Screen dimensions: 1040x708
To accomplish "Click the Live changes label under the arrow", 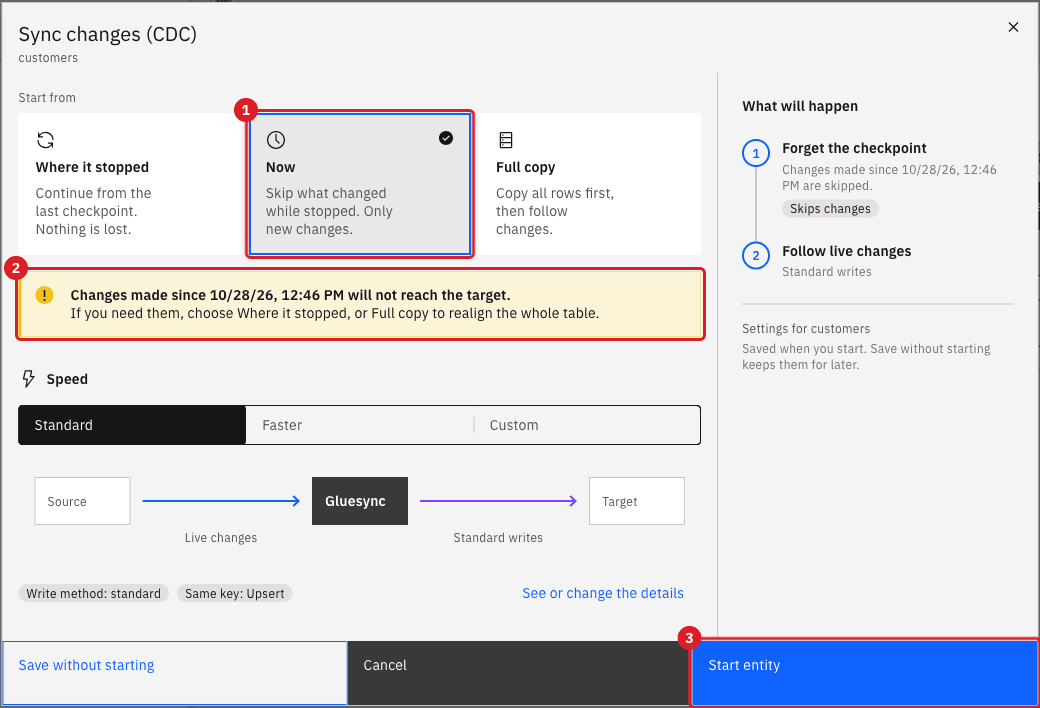I will pos(221,537).
